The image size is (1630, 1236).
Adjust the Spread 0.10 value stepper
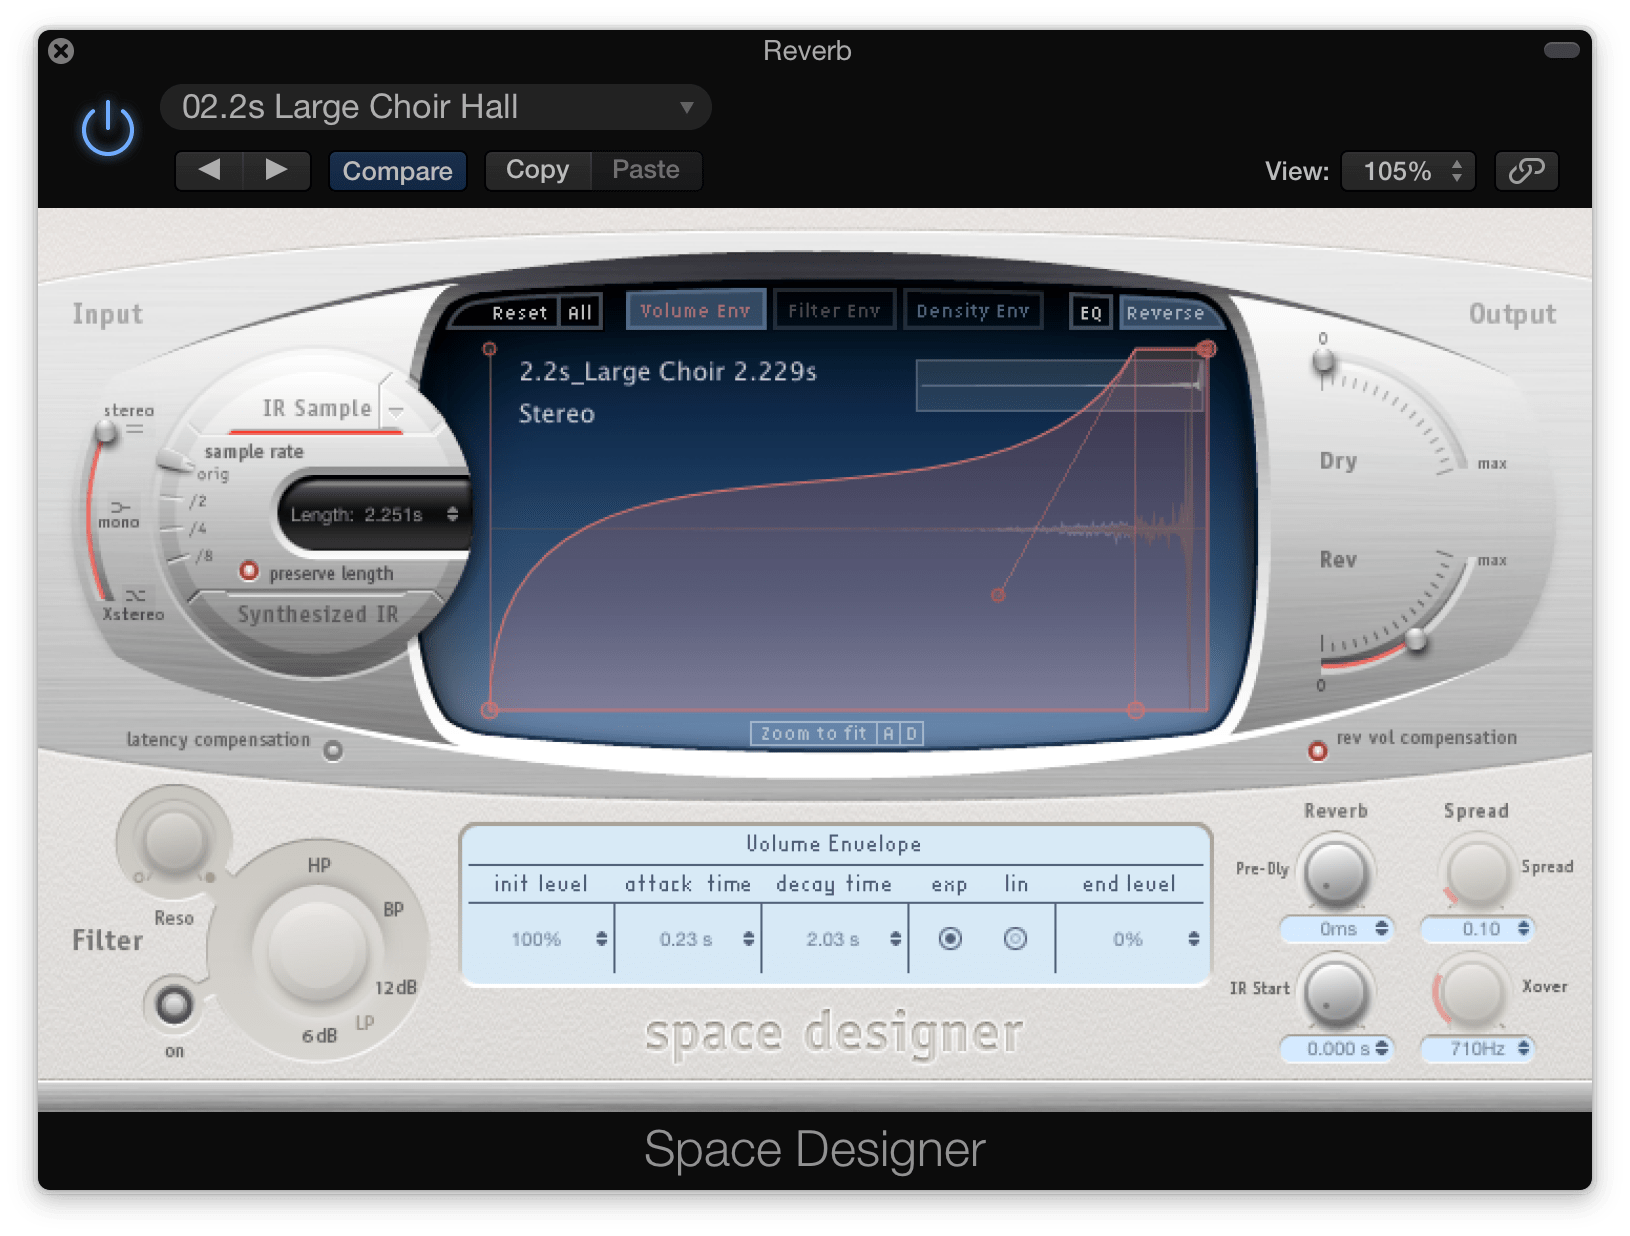[x=1523, y=928]
